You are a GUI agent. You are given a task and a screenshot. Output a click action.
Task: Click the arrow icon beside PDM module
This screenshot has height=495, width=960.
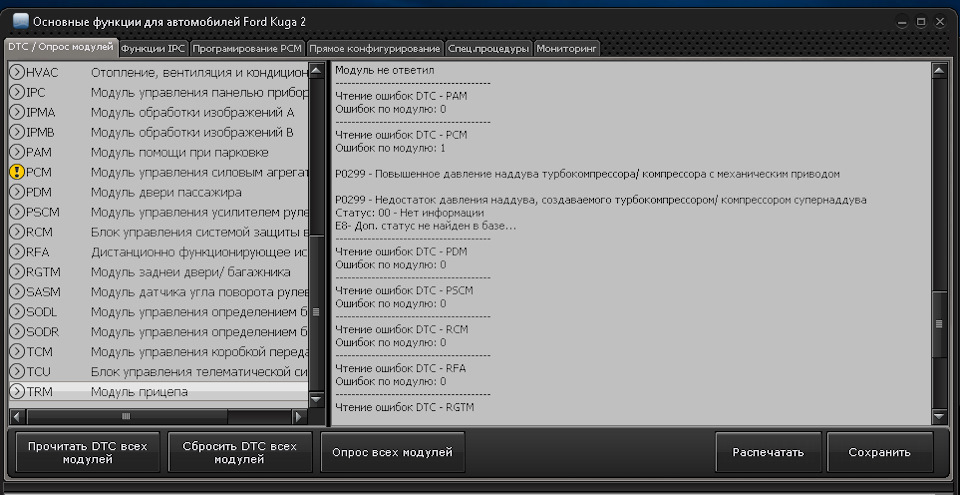18,192
